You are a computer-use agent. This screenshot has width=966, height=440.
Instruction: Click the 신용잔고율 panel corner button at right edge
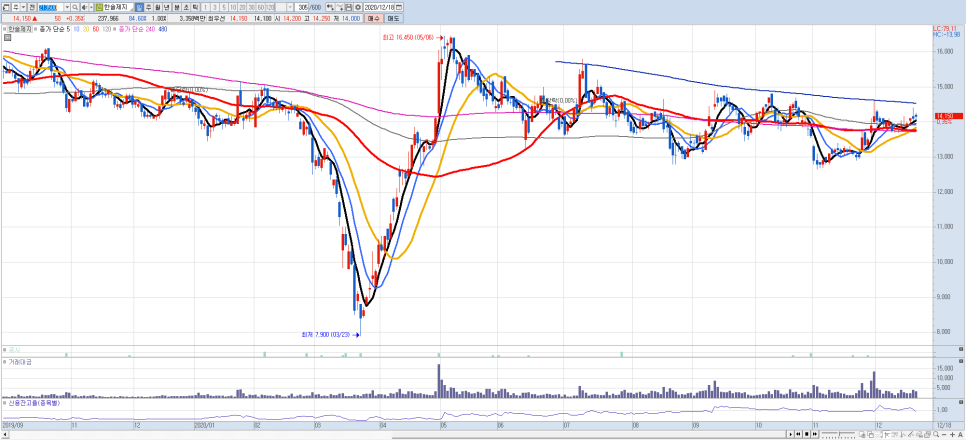[x=962, y=402]
